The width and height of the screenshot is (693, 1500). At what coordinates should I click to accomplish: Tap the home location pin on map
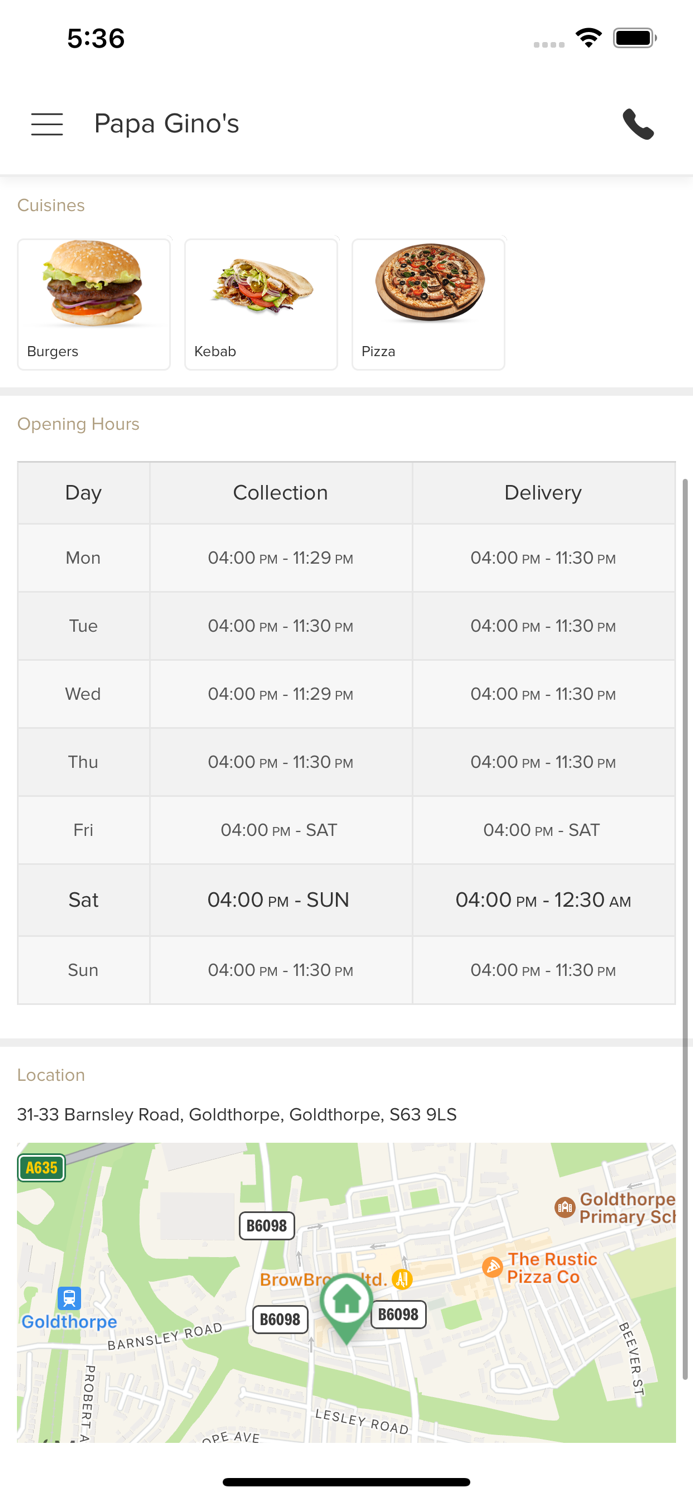346,1303
